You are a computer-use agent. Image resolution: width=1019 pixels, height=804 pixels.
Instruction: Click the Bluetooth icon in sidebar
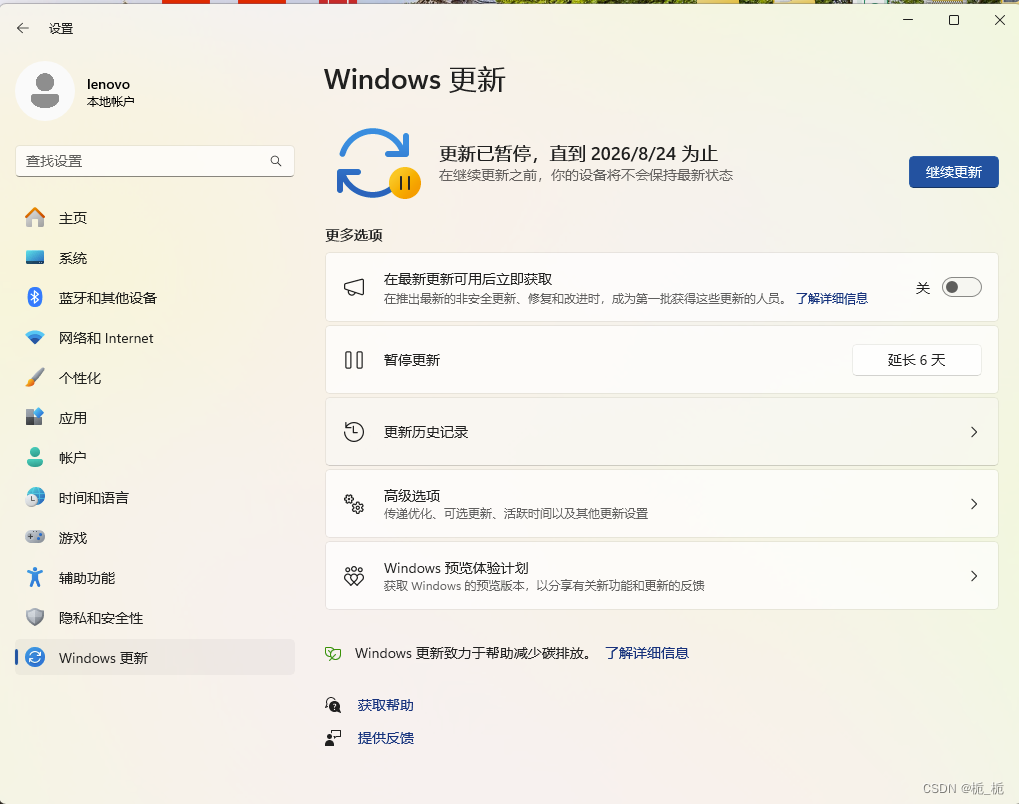(x=35, y=298)
